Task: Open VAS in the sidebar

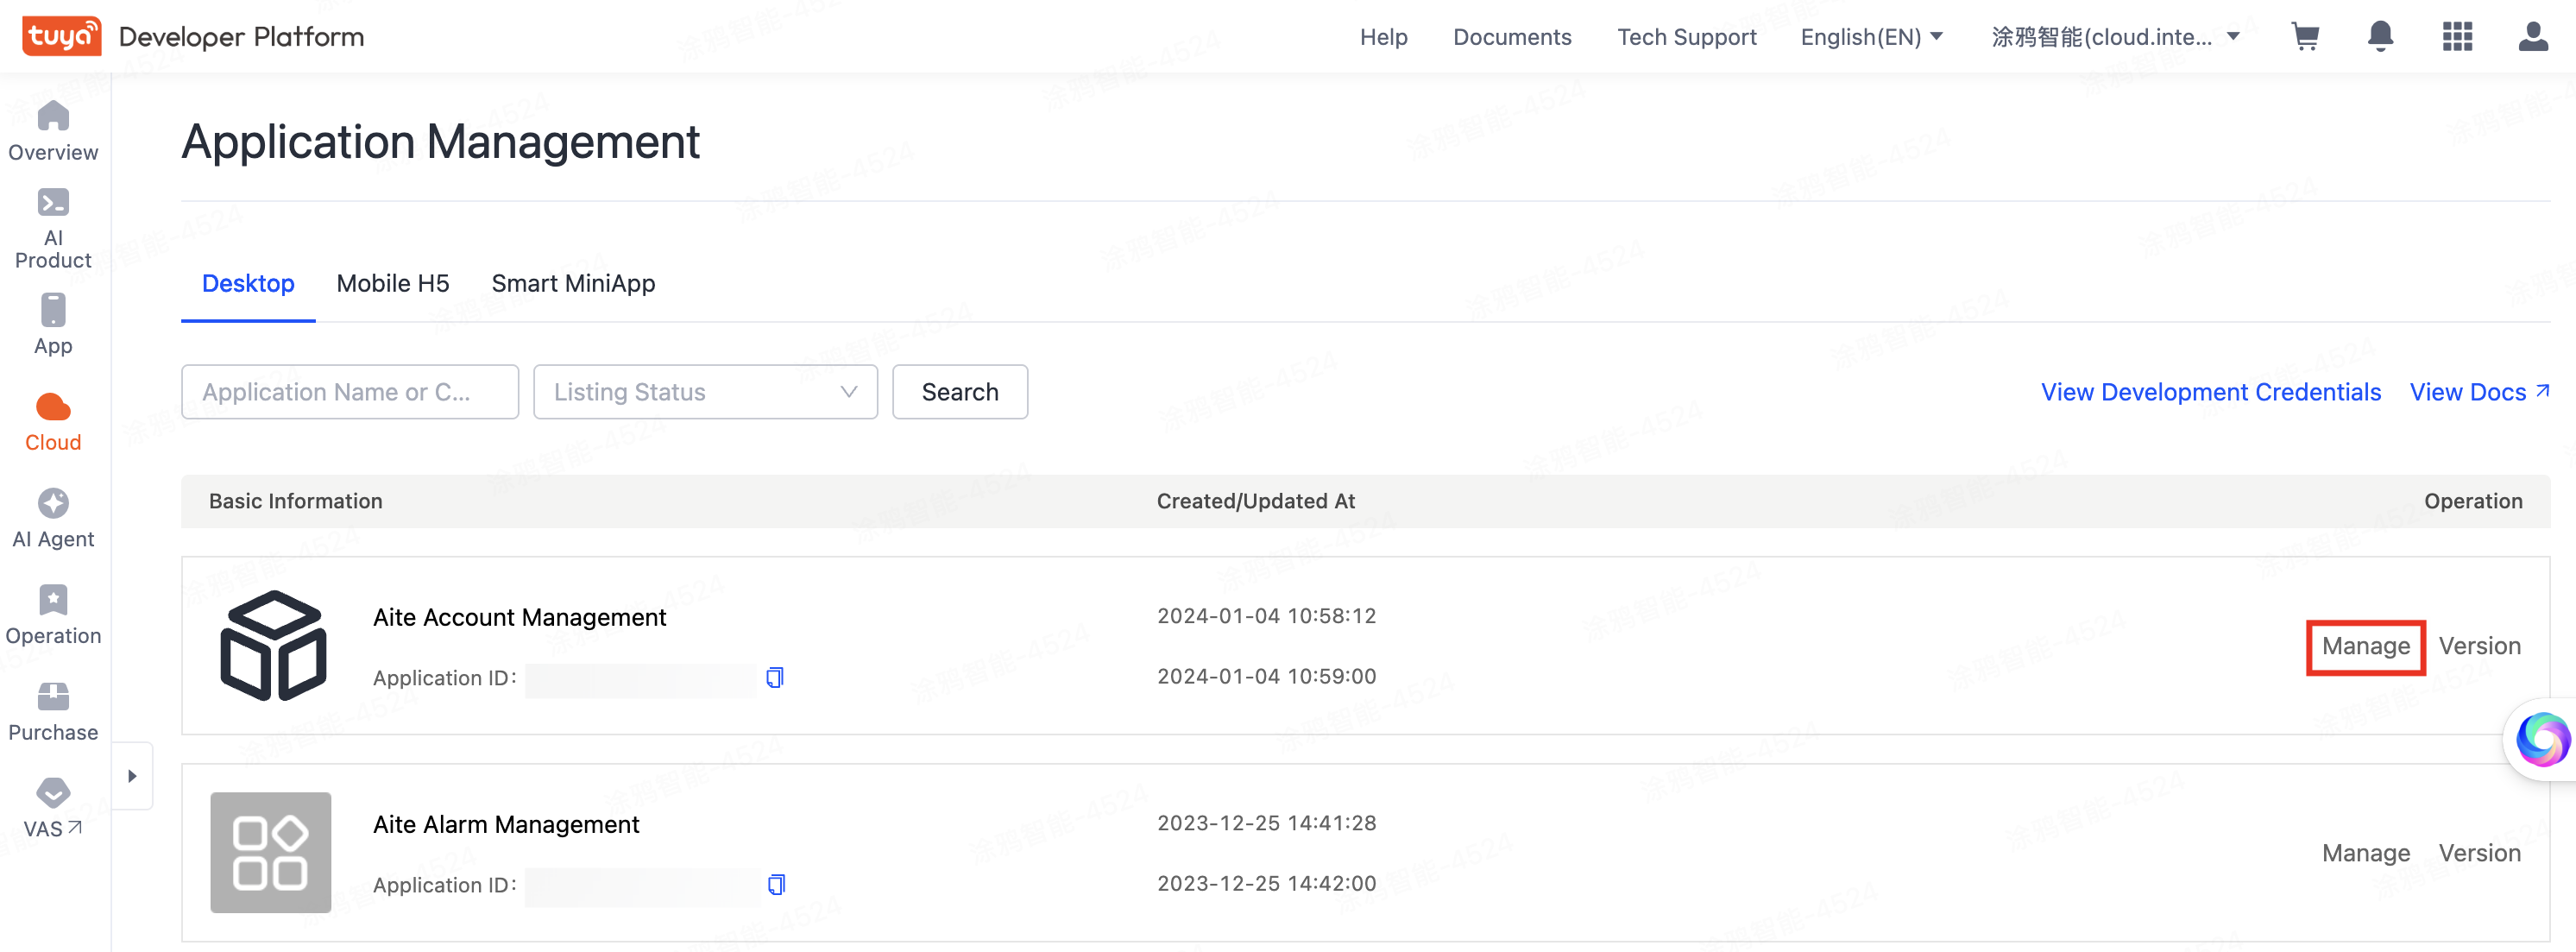Action: pos(52,805)
